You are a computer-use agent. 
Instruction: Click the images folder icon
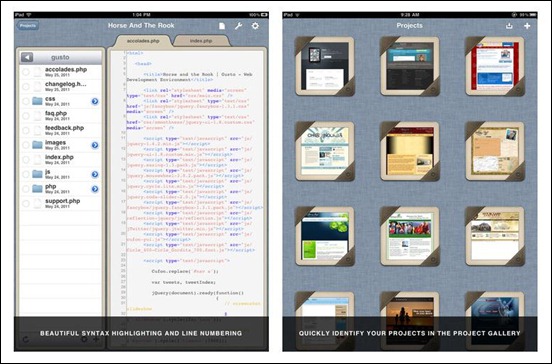pos(37,145)
